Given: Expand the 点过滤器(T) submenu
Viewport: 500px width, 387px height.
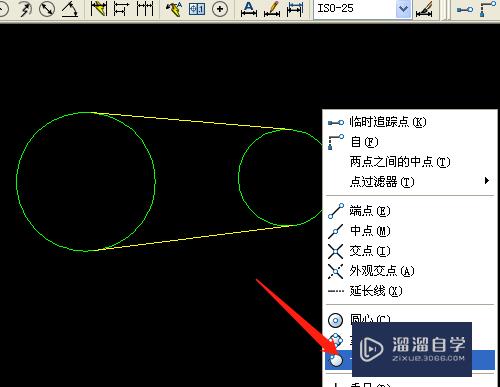Looking at the screenshot, I should click(410, 182).
